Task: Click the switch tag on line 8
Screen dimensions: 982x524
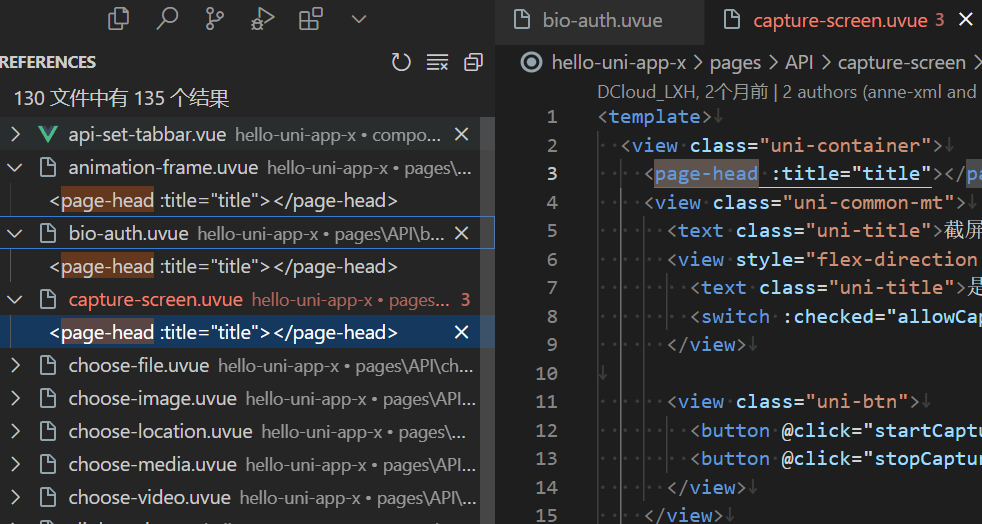Action: 735,316
